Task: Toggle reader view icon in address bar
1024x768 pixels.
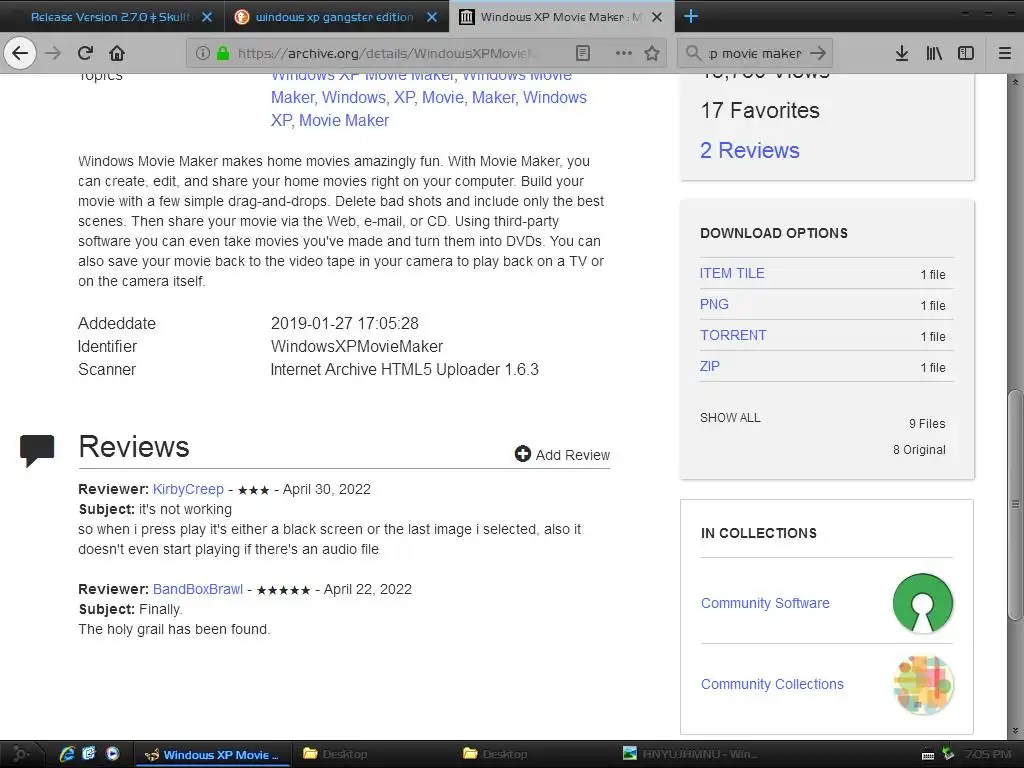Action: tap(583, 53)
